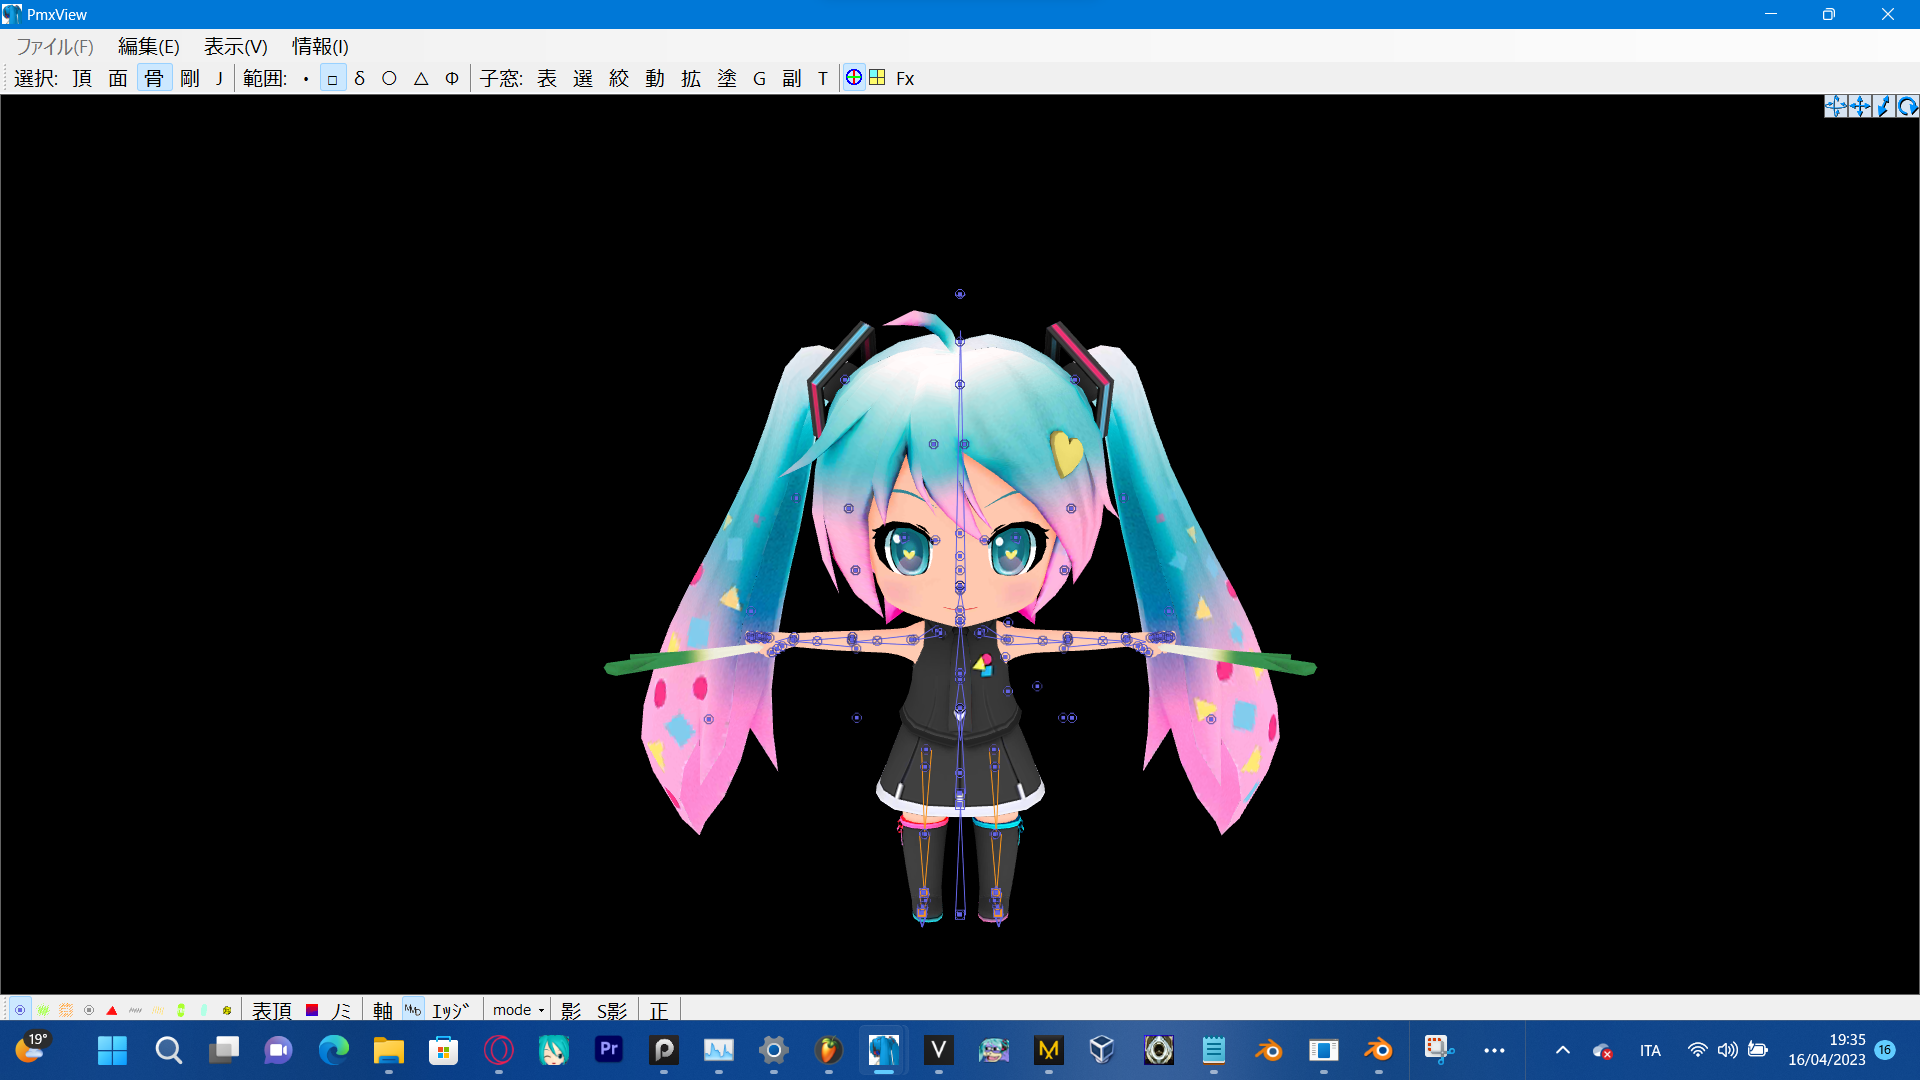Open the ファイル(F) menu

tap(55, 47)
